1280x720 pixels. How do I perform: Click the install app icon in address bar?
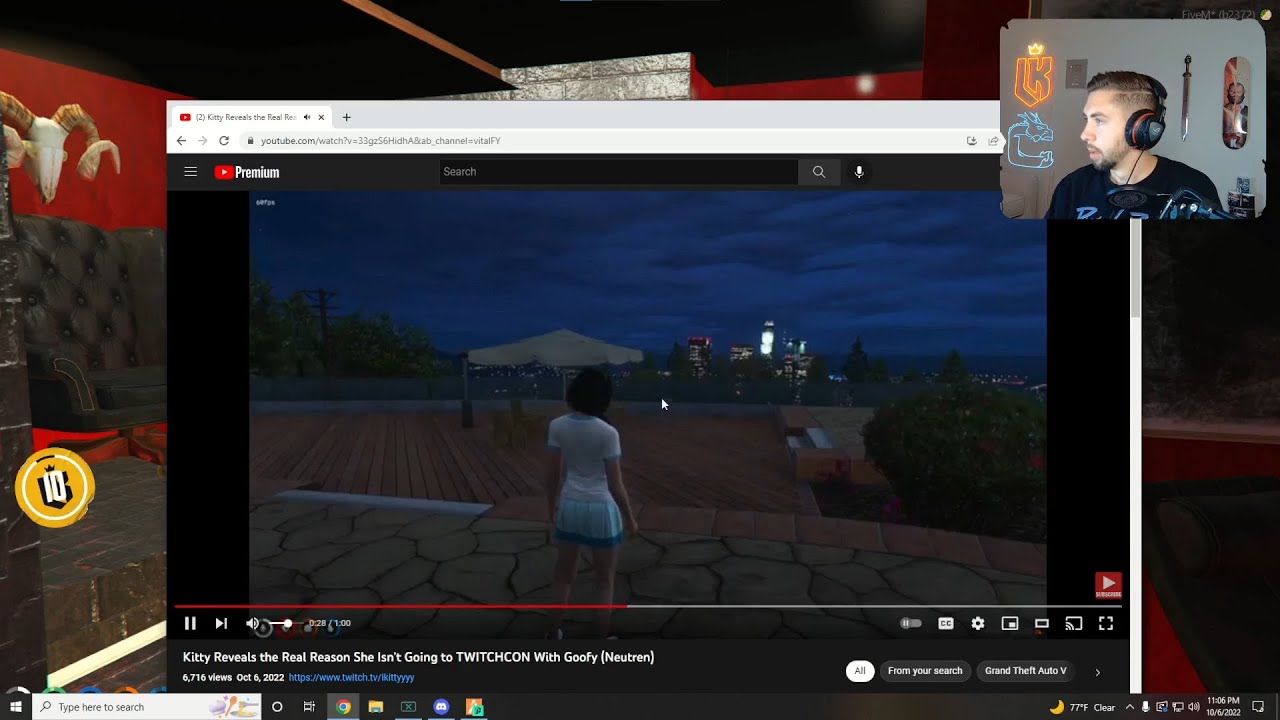pyautogui.click(x=971, y=141)
